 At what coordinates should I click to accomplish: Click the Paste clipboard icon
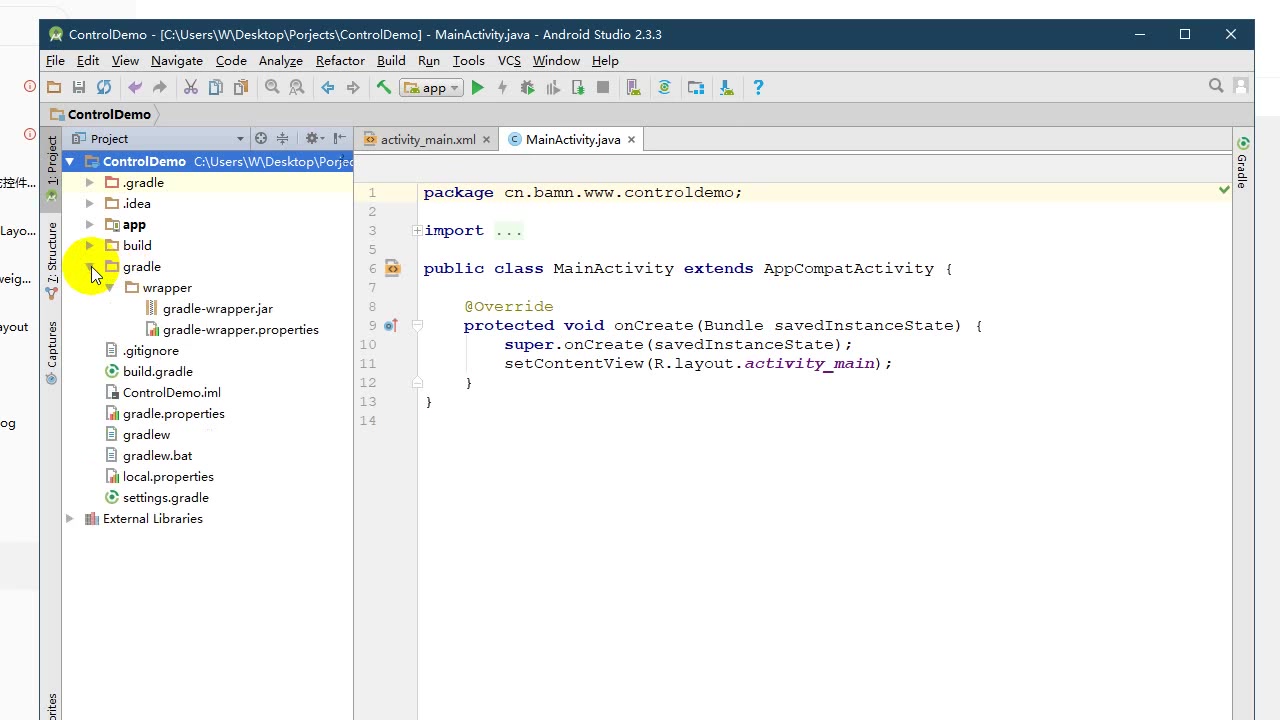(241, 88)
